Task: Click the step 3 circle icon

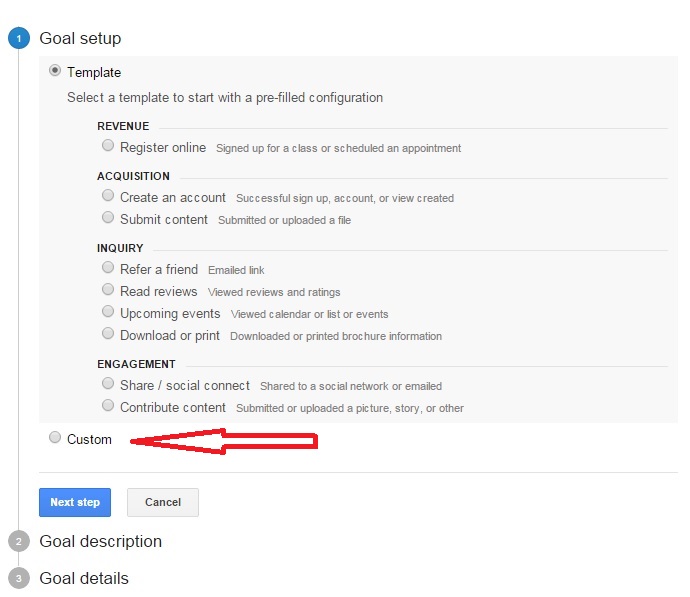Action: tap(19, 579)
